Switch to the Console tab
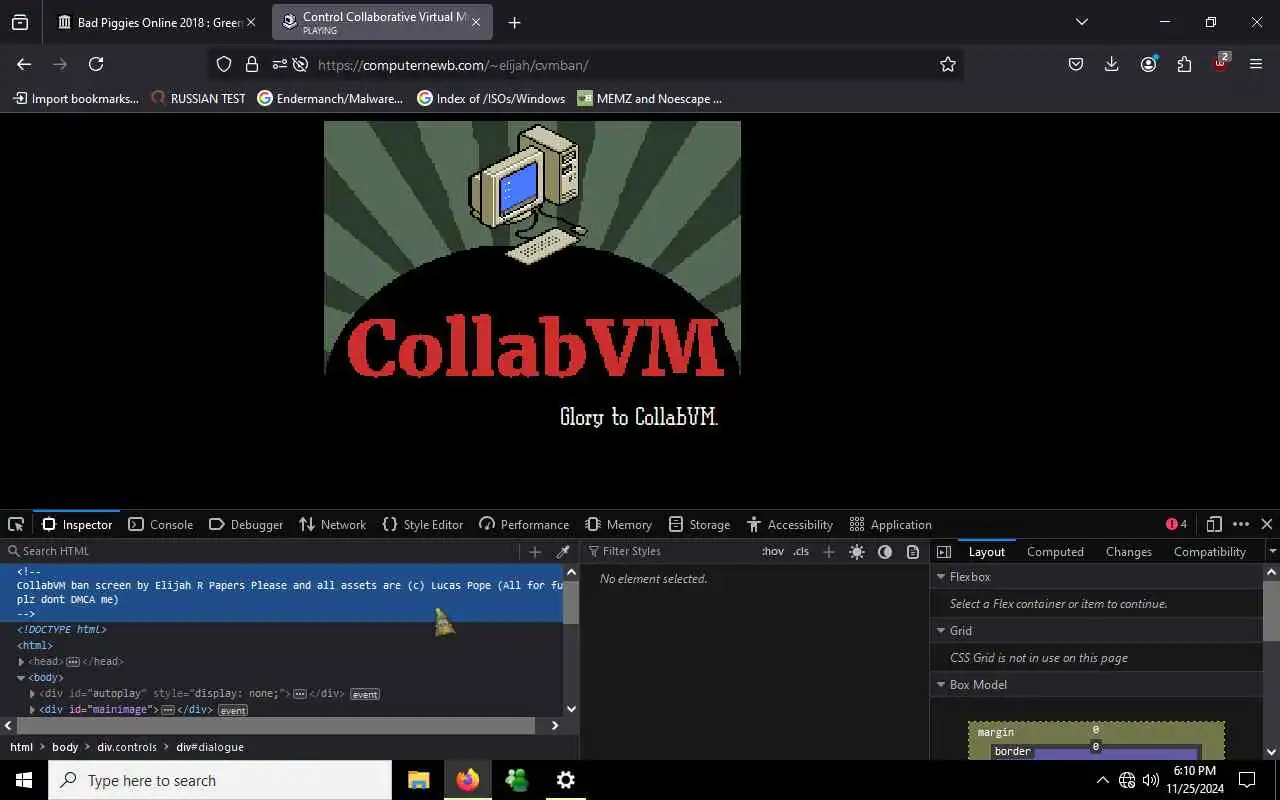 pos(160,524)
